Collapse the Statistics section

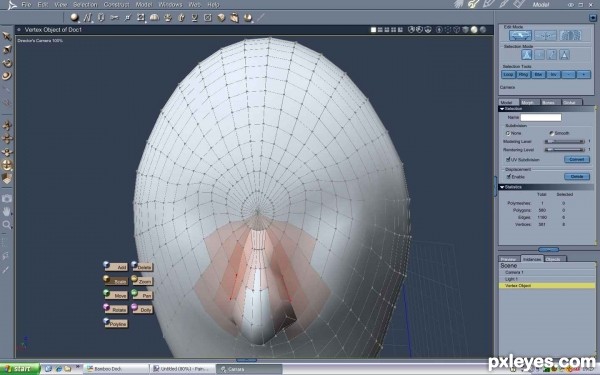pos(502,187)
